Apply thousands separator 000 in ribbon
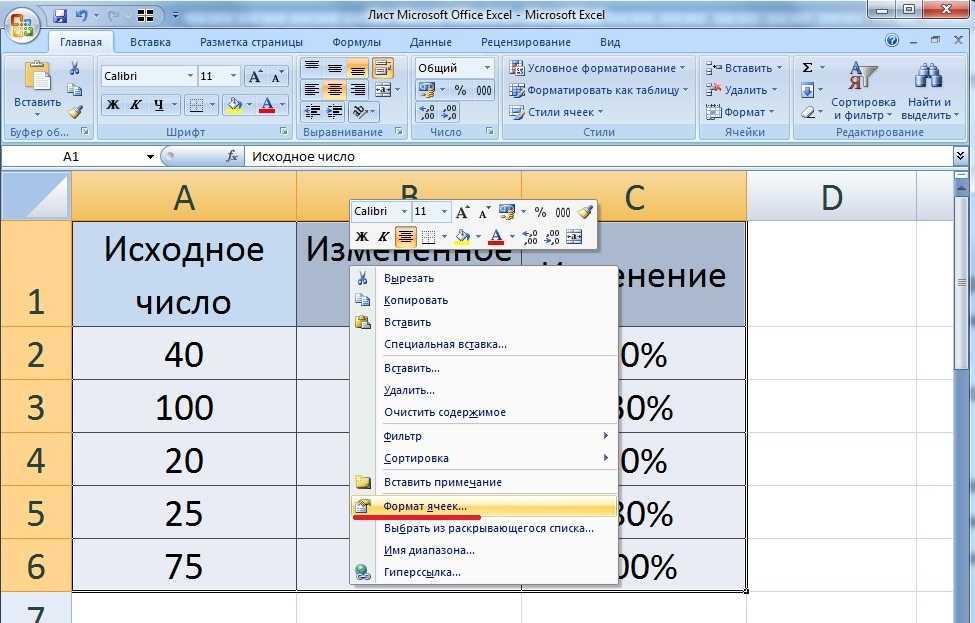This screenshot has width=975, height=623. (x=484, y=90)
